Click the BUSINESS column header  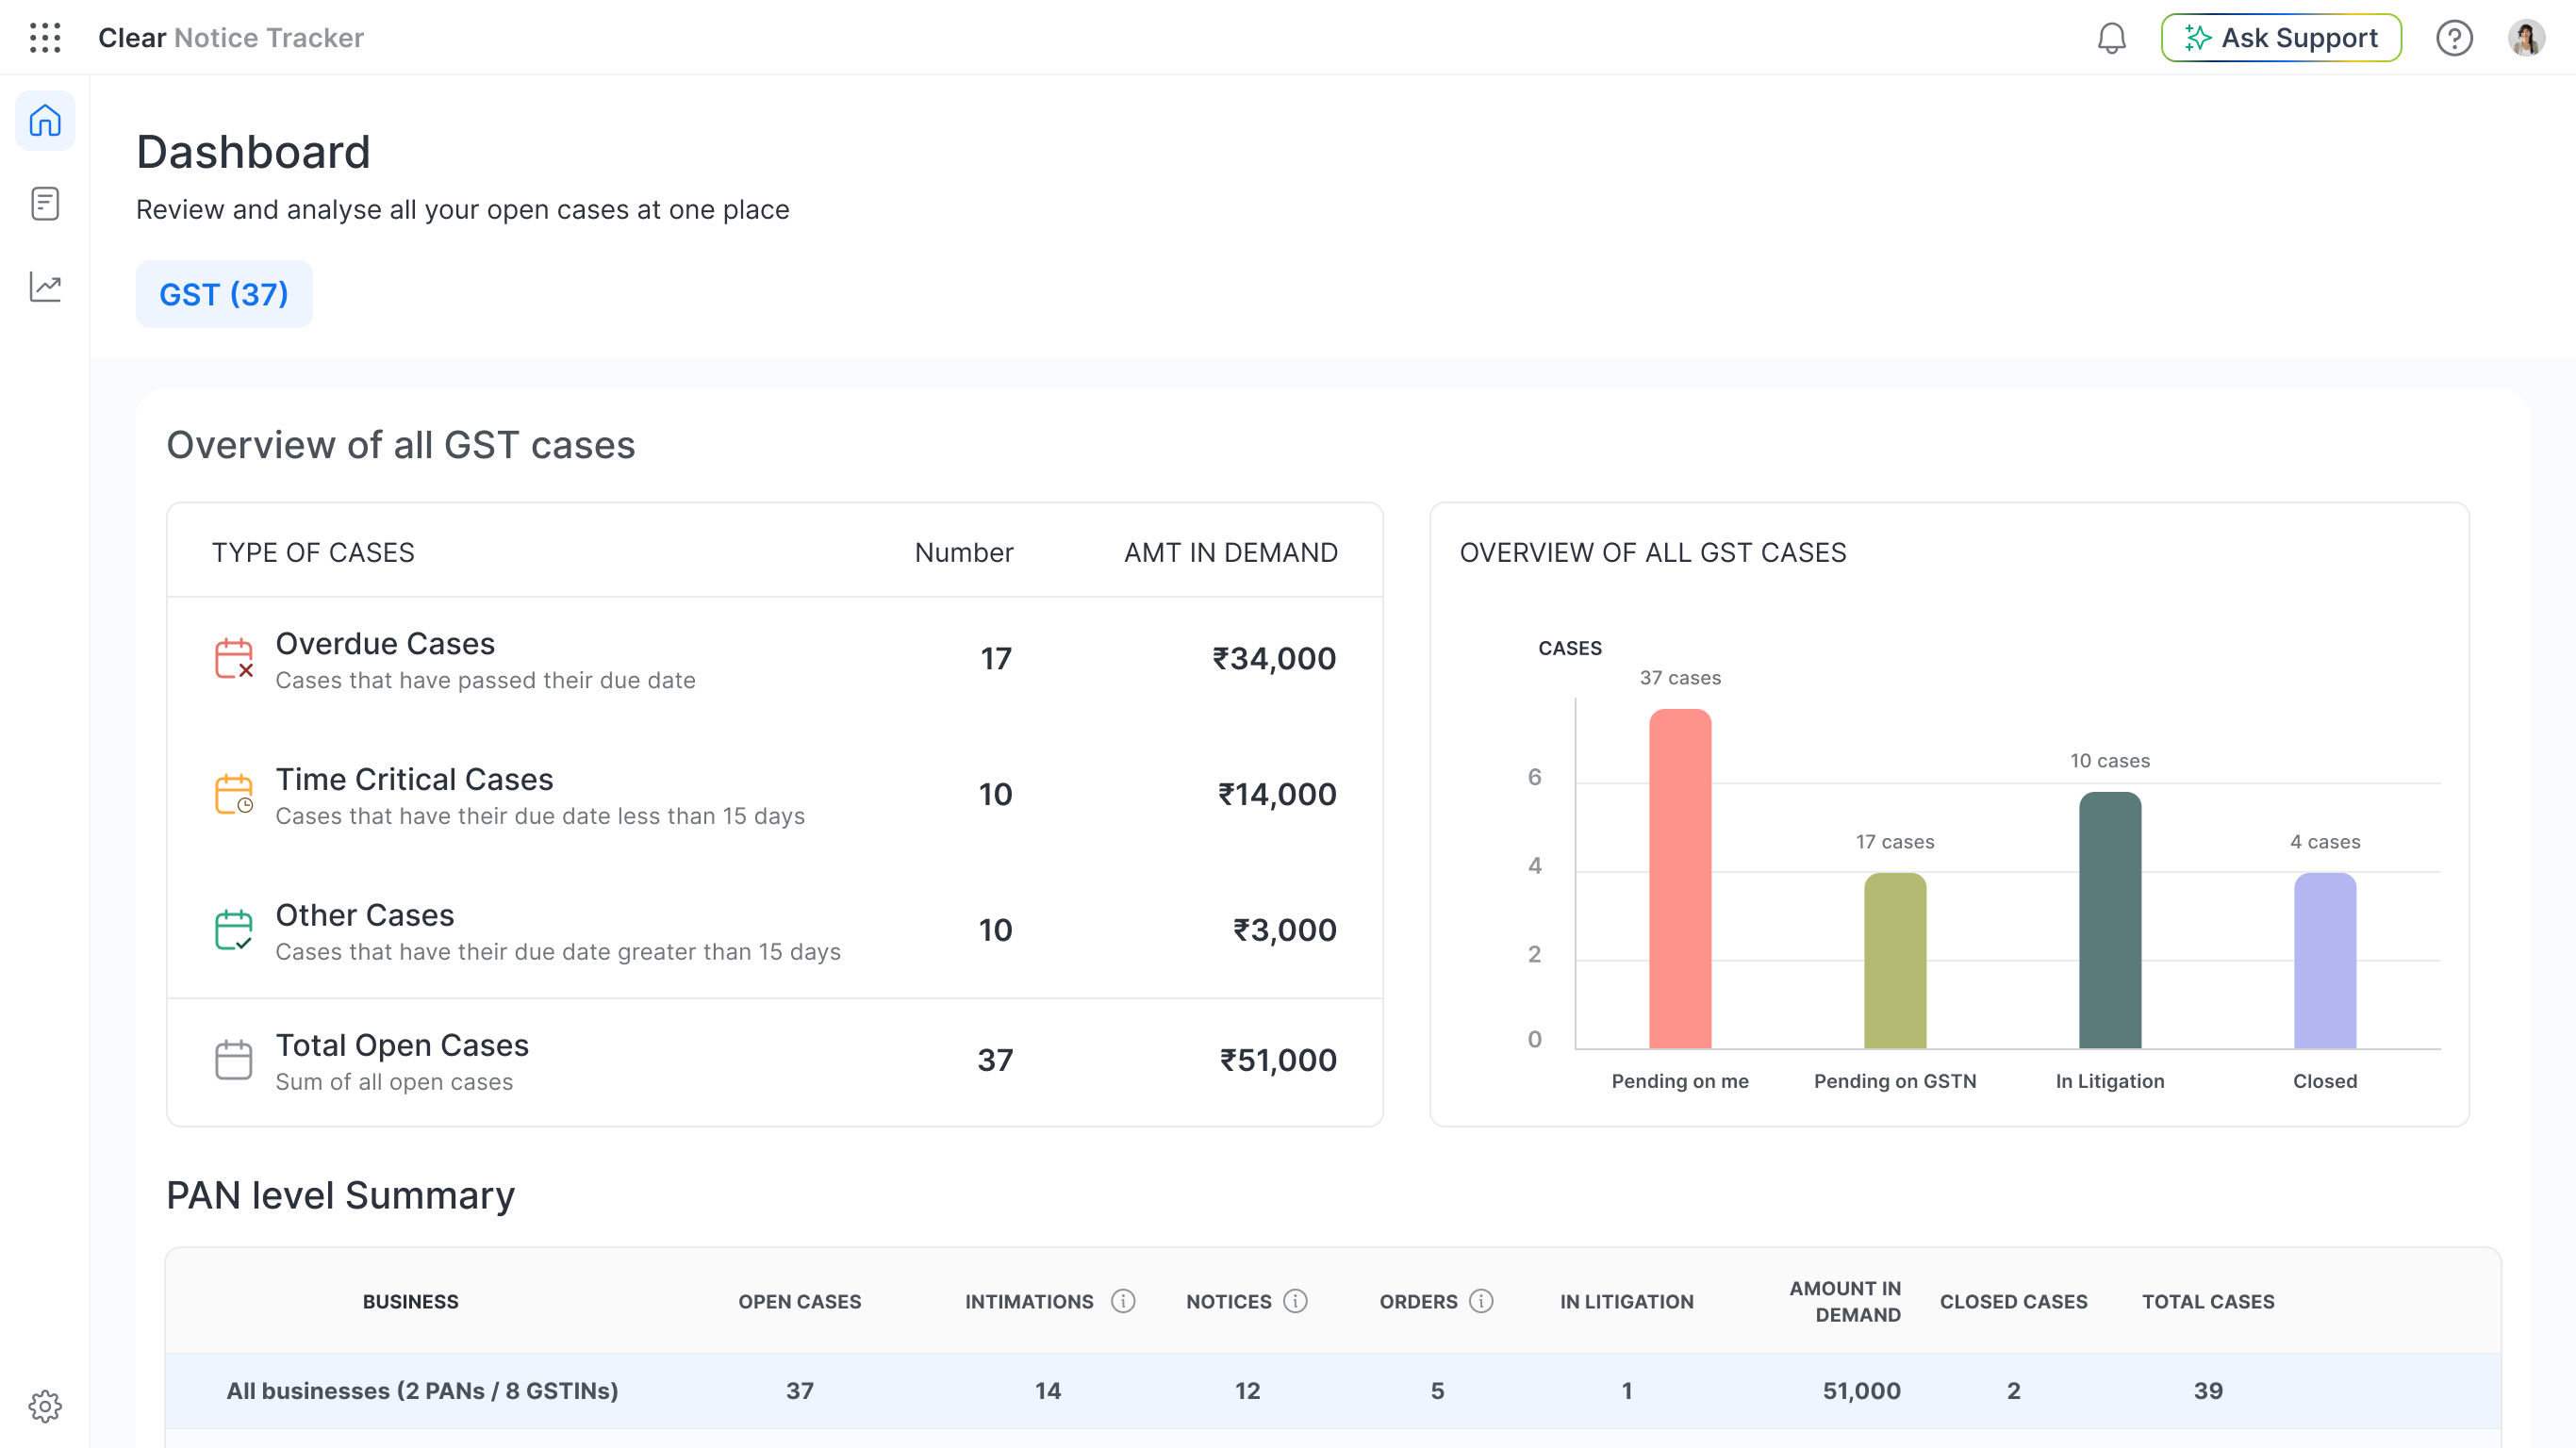pyautogui.click(x=411, y=1302)
